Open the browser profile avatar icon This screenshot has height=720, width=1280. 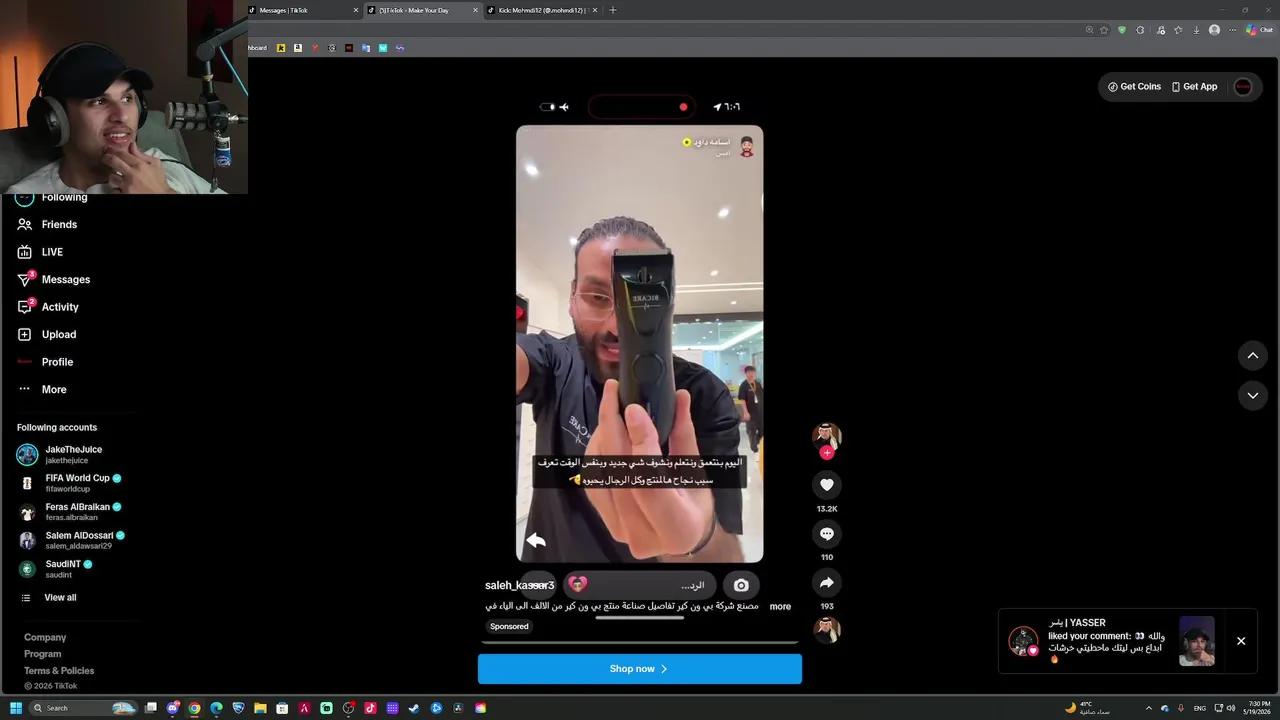point(1214,30)
